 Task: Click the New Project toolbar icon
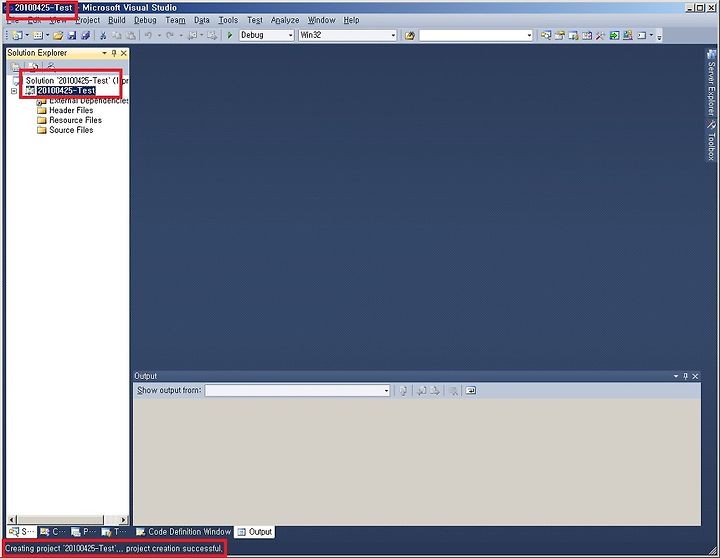17,35
